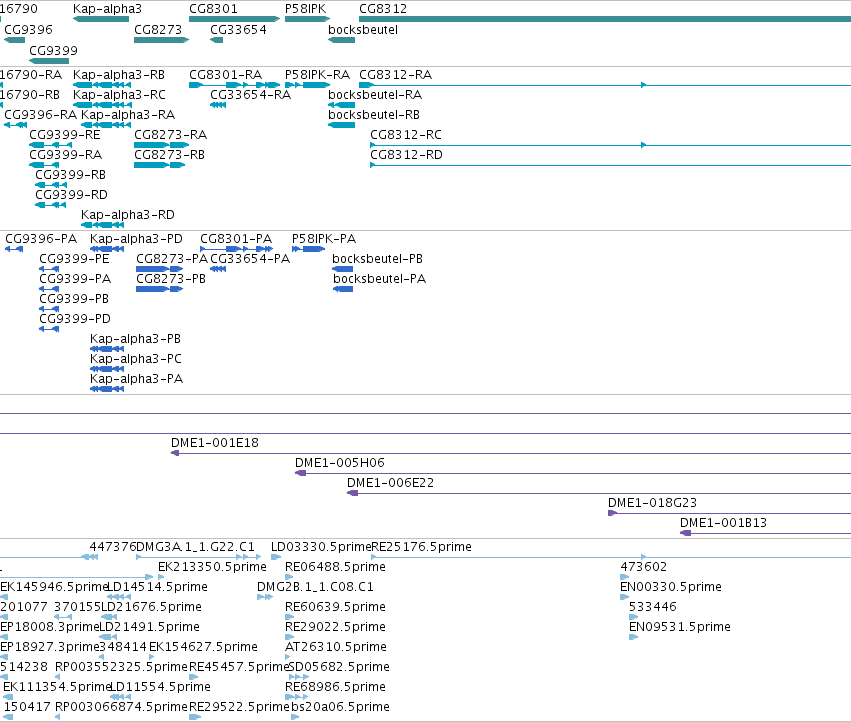
Task: Select the 533446 EST label
Action: click(x=653, y=606)
